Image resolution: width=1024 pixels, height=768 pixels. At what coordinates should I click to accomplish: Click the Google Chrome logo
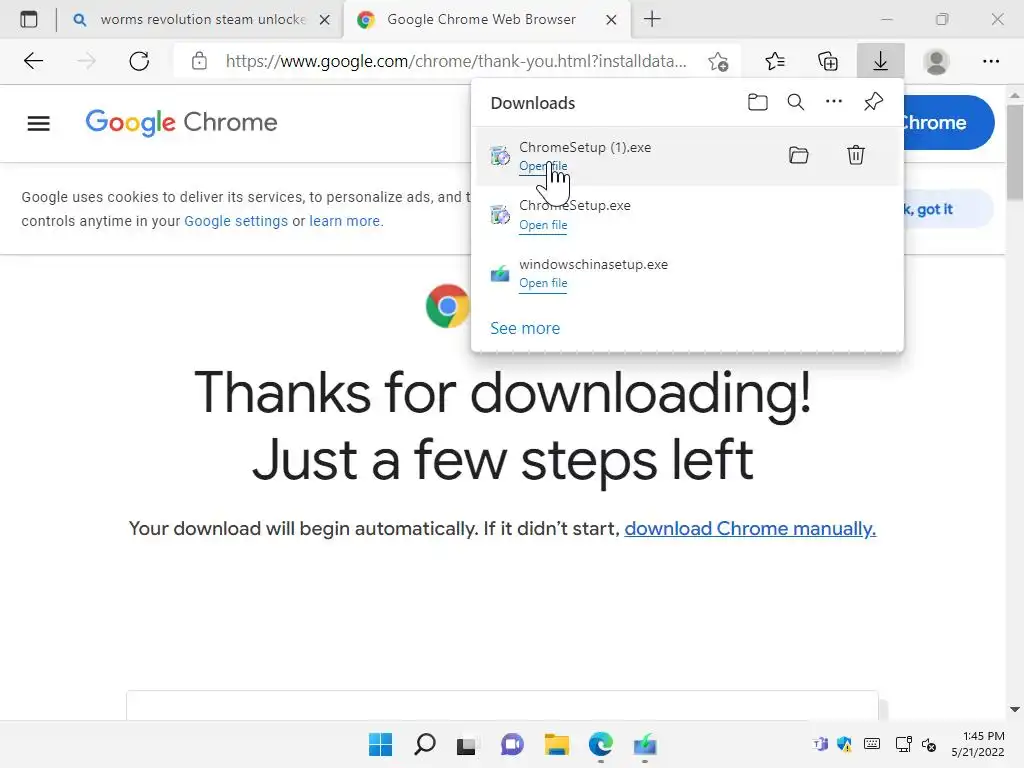click(182, 122)
